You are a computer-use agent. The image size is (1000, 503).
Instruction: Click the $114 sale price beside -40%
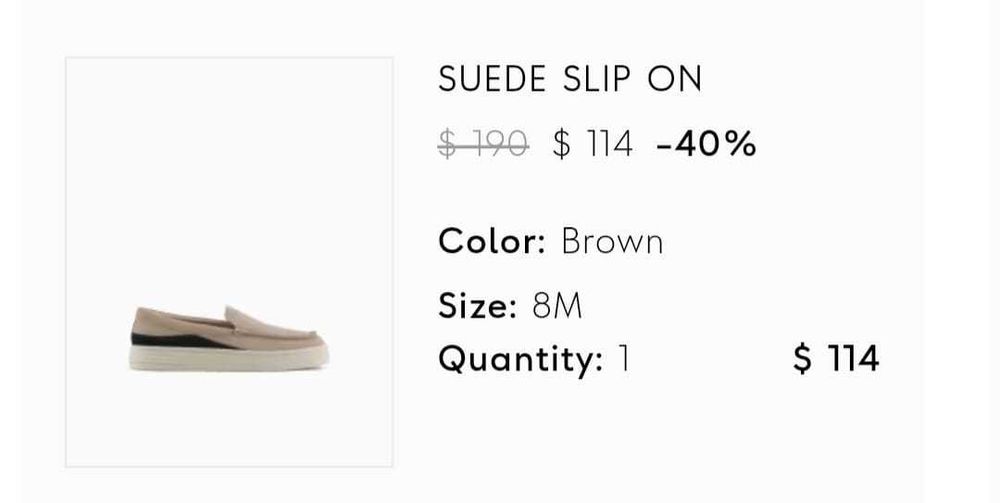pyautogui.click(x=593, y=145)
